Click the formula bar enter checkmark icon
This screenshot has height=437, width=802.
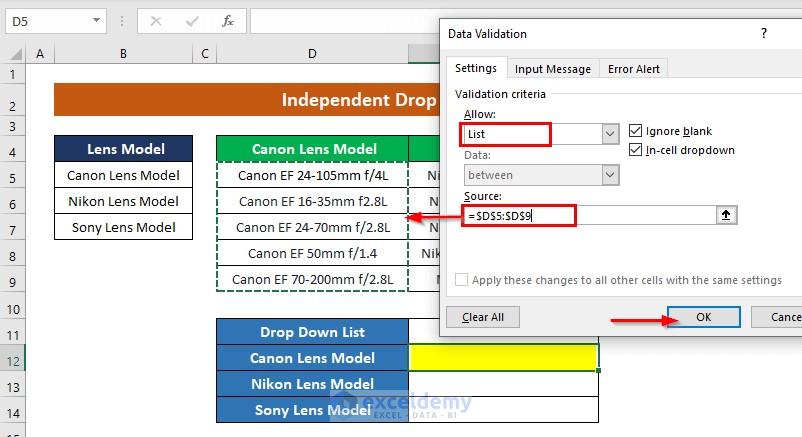click(192, 21)
